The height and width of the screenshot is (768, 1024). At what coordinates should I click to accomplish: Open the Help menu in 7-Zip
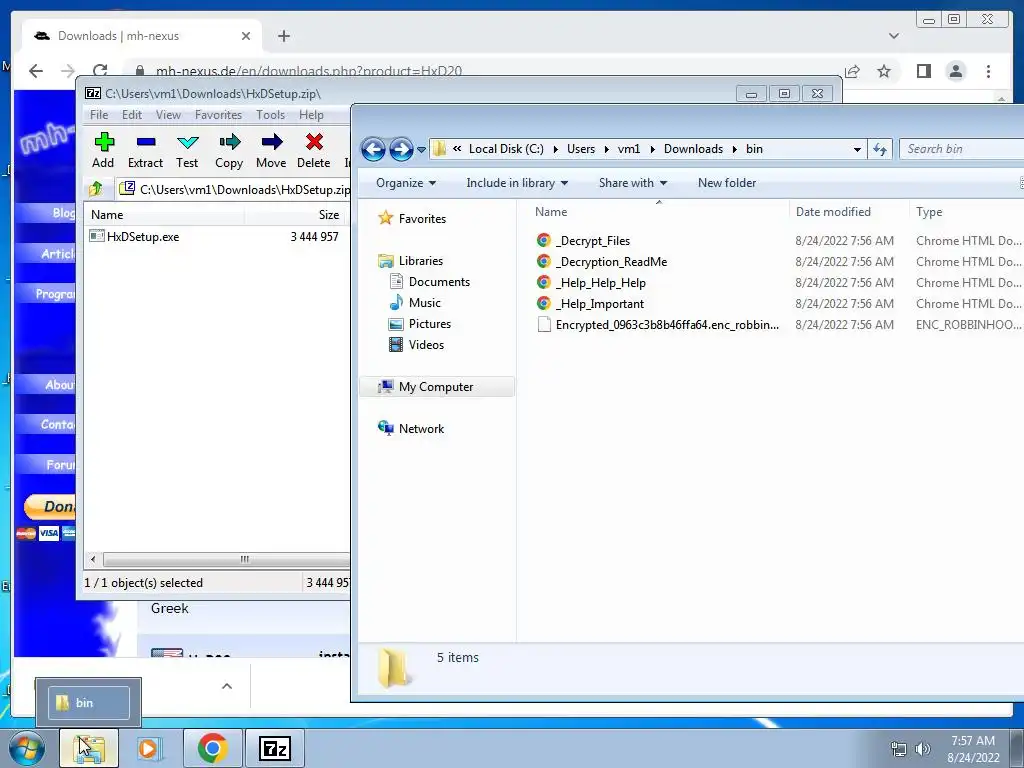click(x=311, y=115)
